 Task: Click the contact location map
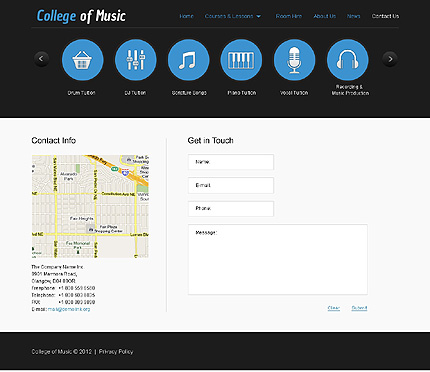(x=90, y=206)
